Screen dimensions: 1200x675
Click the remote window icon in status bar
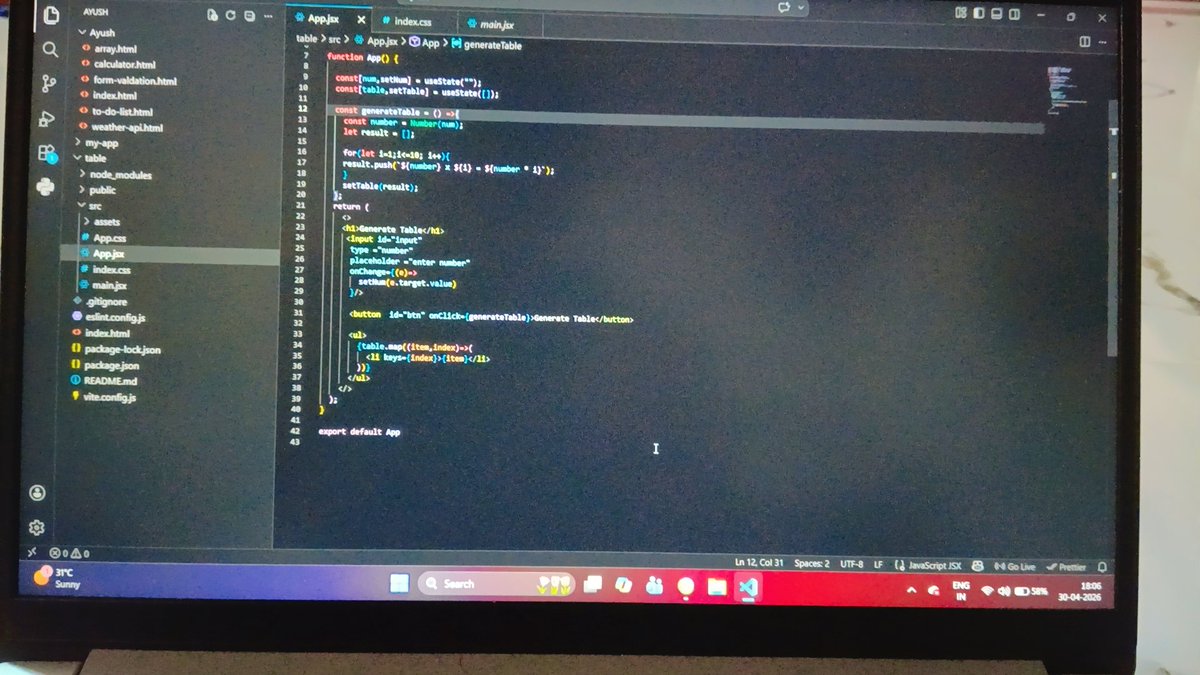pos(31,551)
